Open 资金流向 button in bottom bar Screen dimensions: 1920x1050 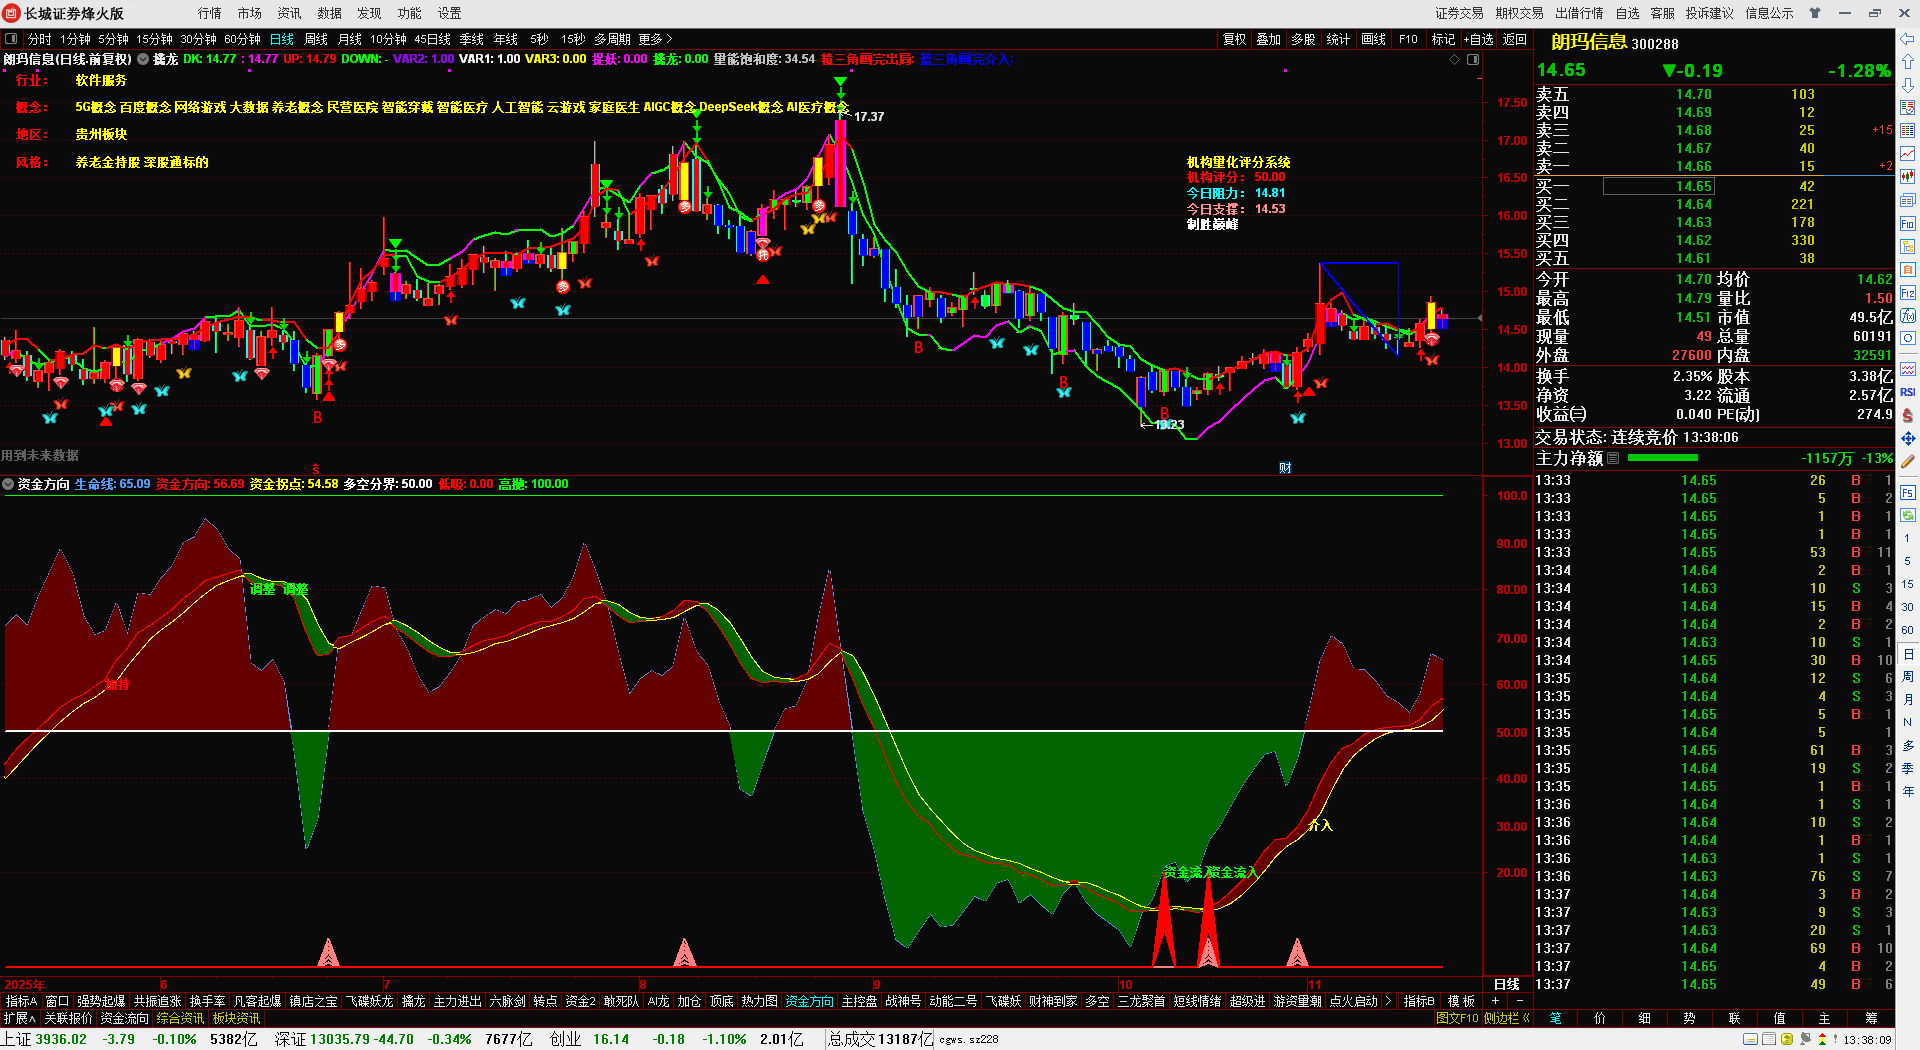(125, 1018)
